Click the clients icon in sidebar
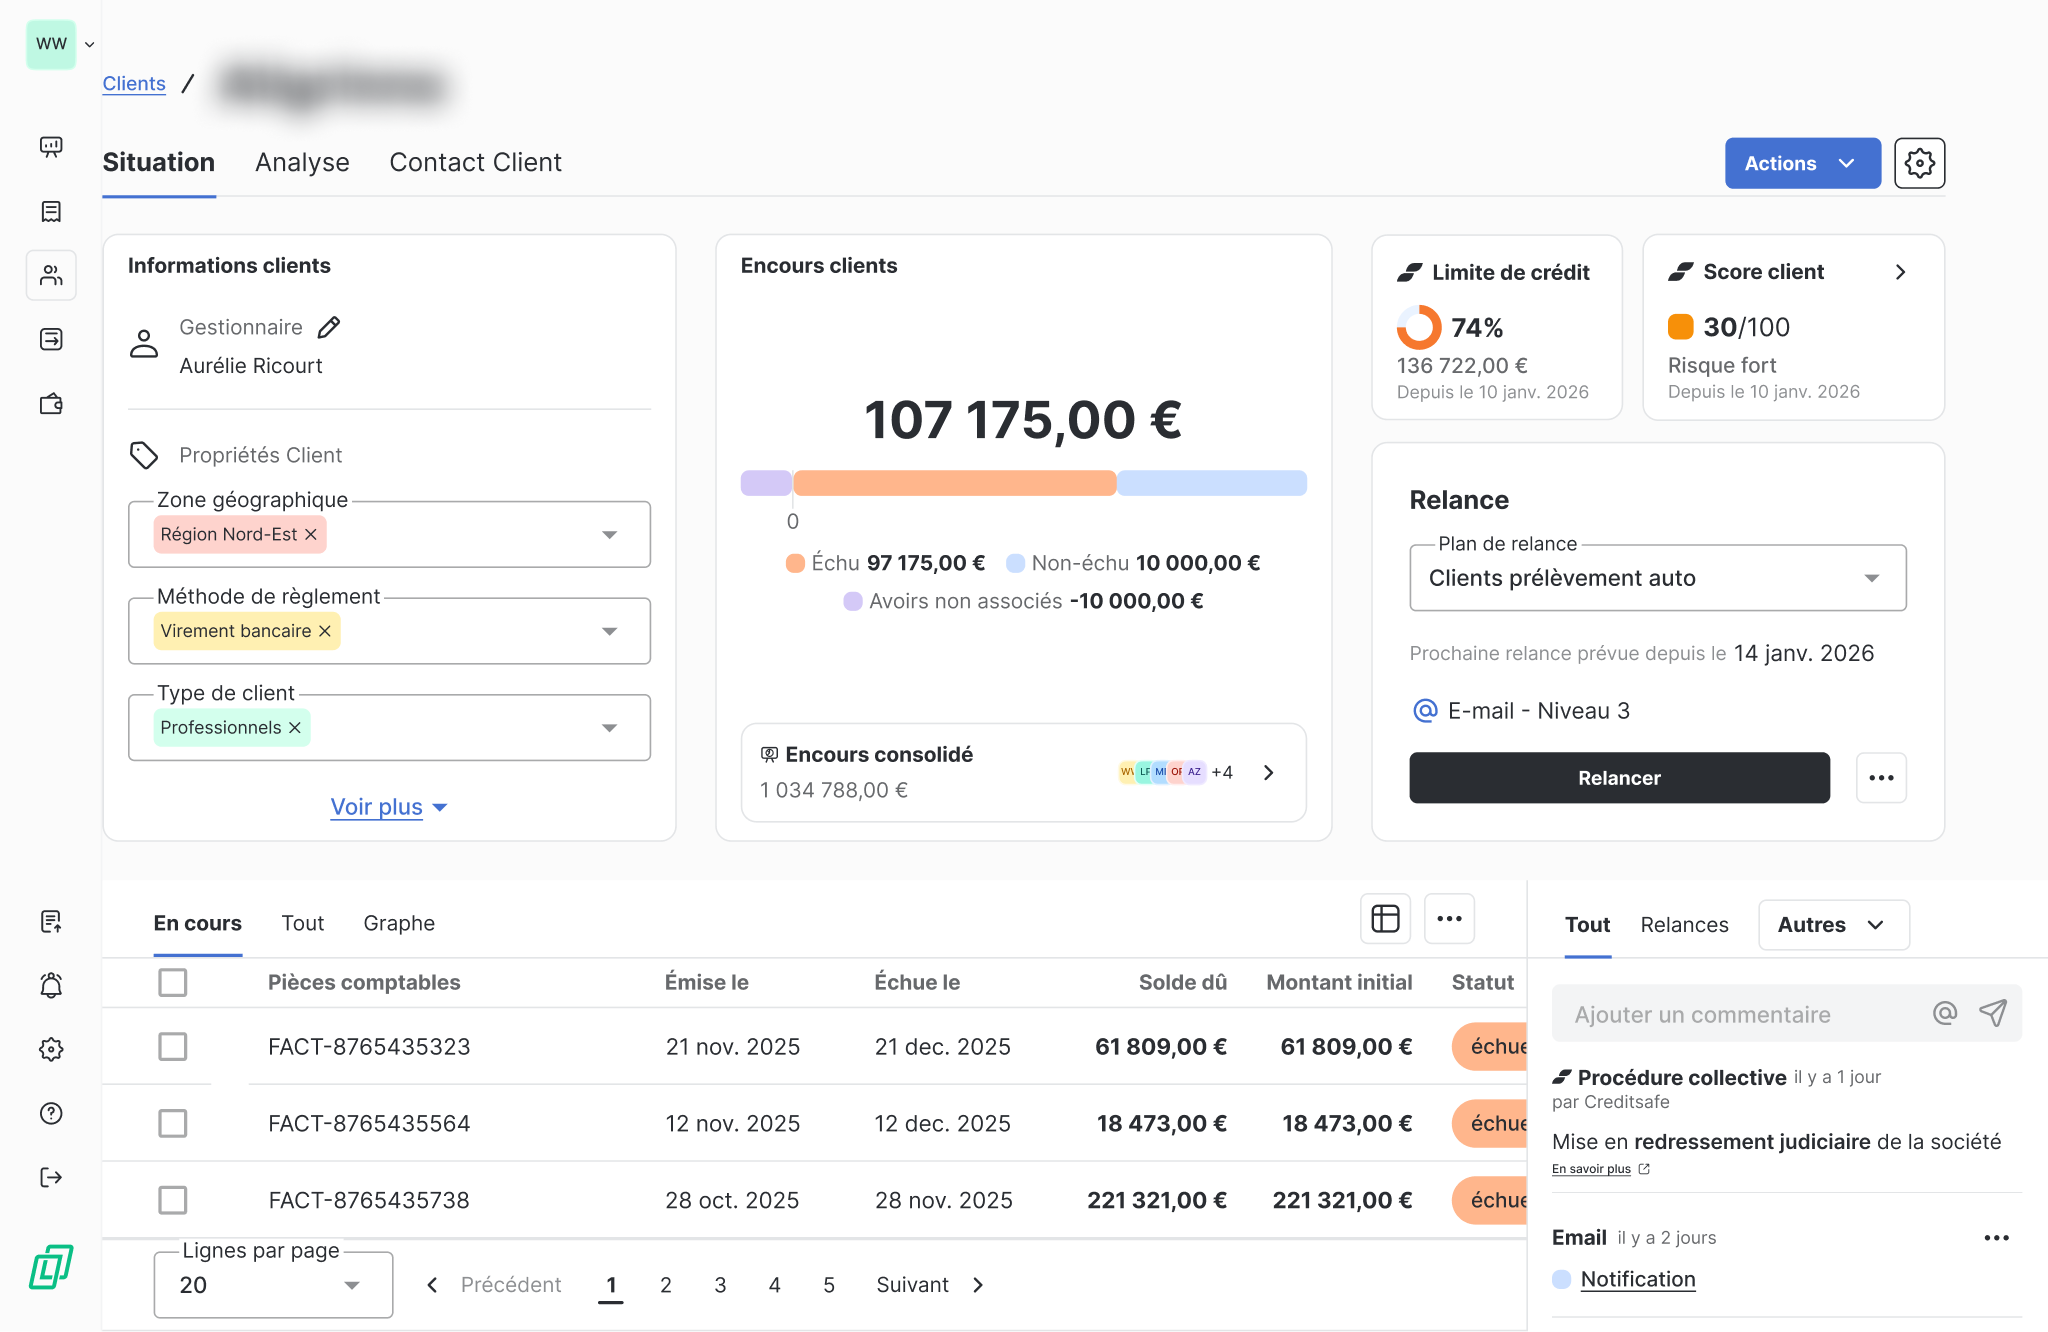 [51, 275]
